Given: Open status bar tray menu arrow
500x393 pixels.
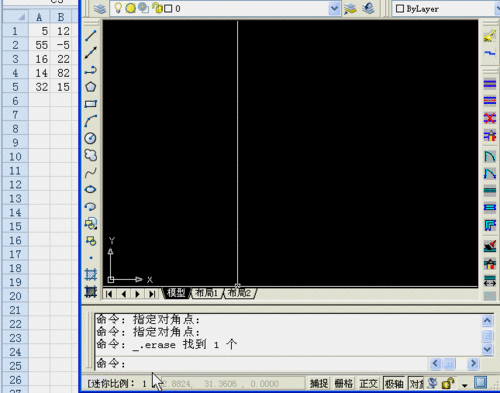Looking at the screenshot, I should tap(465, 385).
